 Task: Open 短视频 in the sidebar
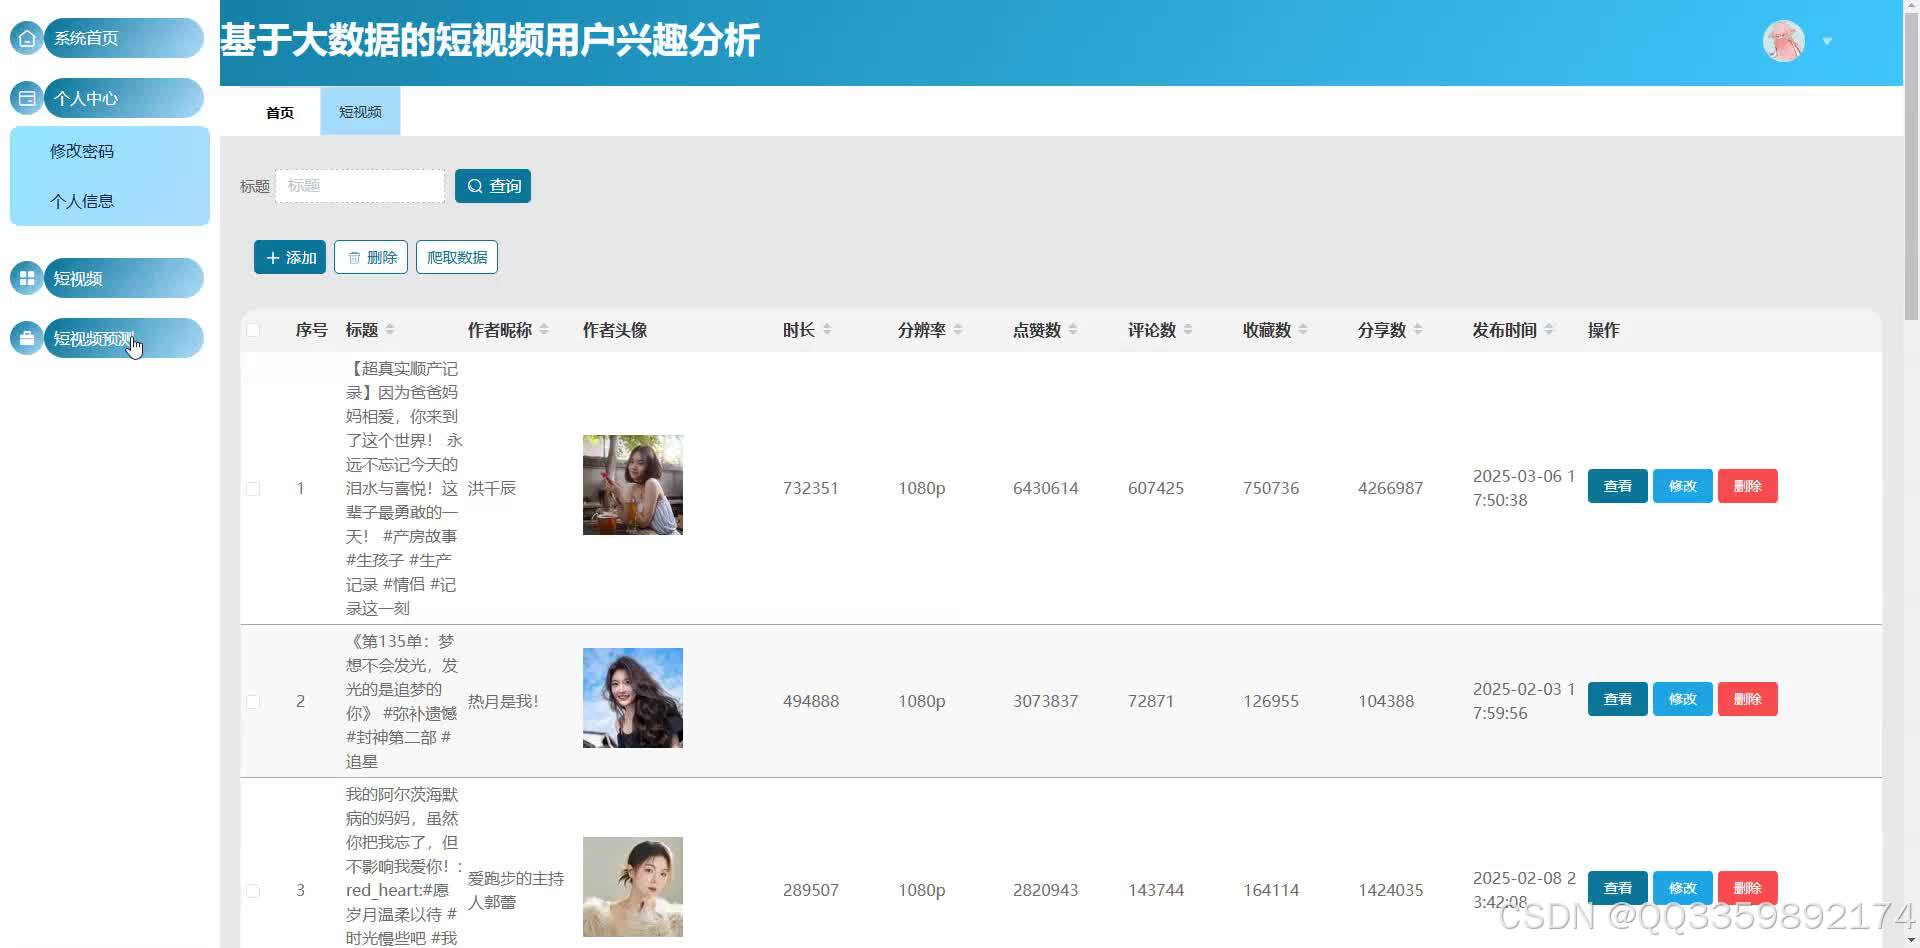pos(124,278)
